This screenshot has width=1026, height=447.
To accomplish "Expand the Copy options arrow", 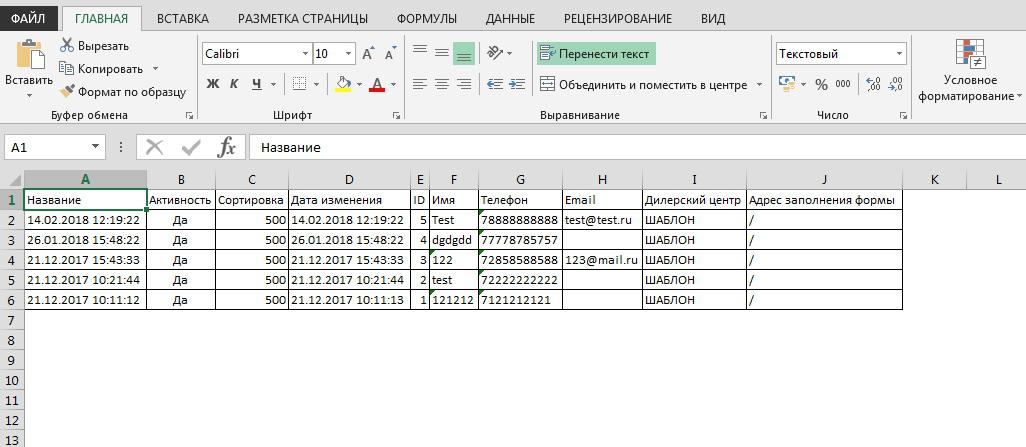I will [155, 69].
